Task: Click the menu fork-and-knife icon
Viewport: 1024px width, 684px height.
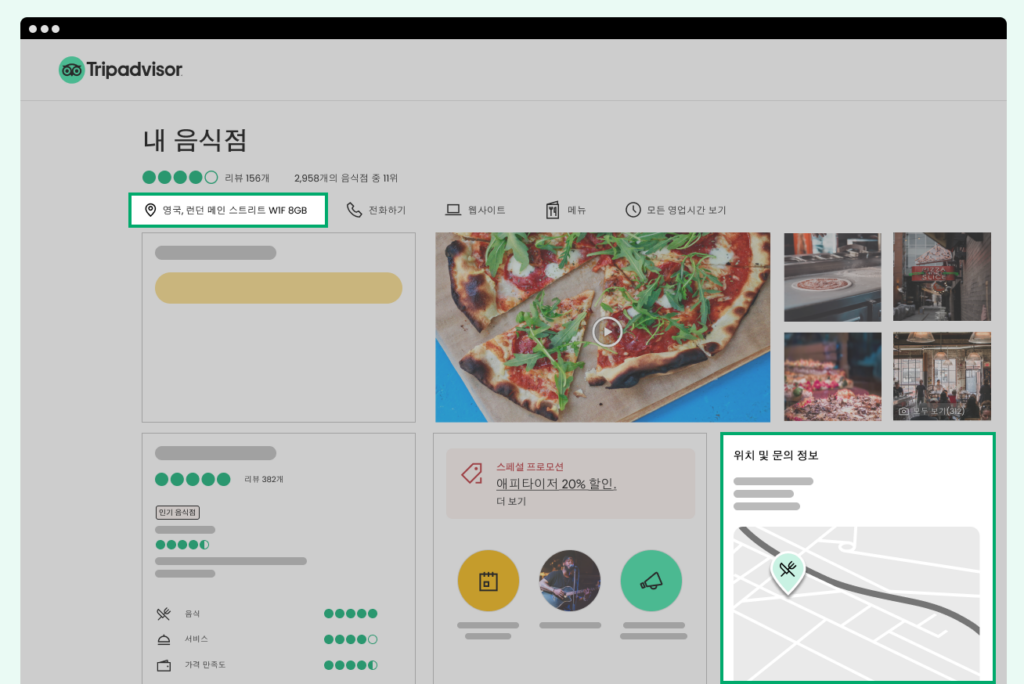Action: (552, 210)
